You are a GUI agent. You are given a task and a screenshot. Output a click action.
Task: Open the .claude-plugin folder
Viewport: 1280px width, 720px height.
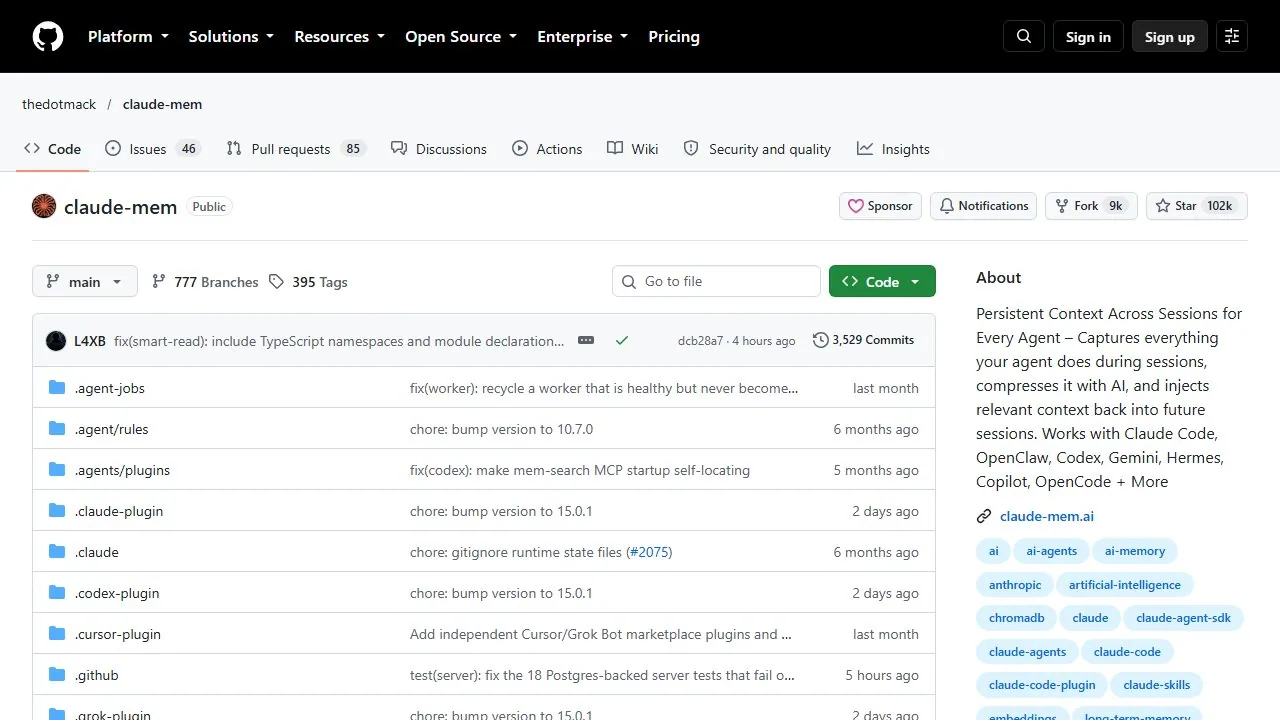coord(119,511)
